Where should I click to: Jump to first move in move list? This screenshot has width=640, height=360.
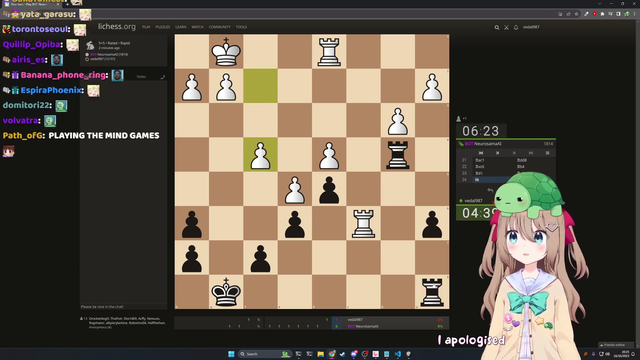coord(481,153)
